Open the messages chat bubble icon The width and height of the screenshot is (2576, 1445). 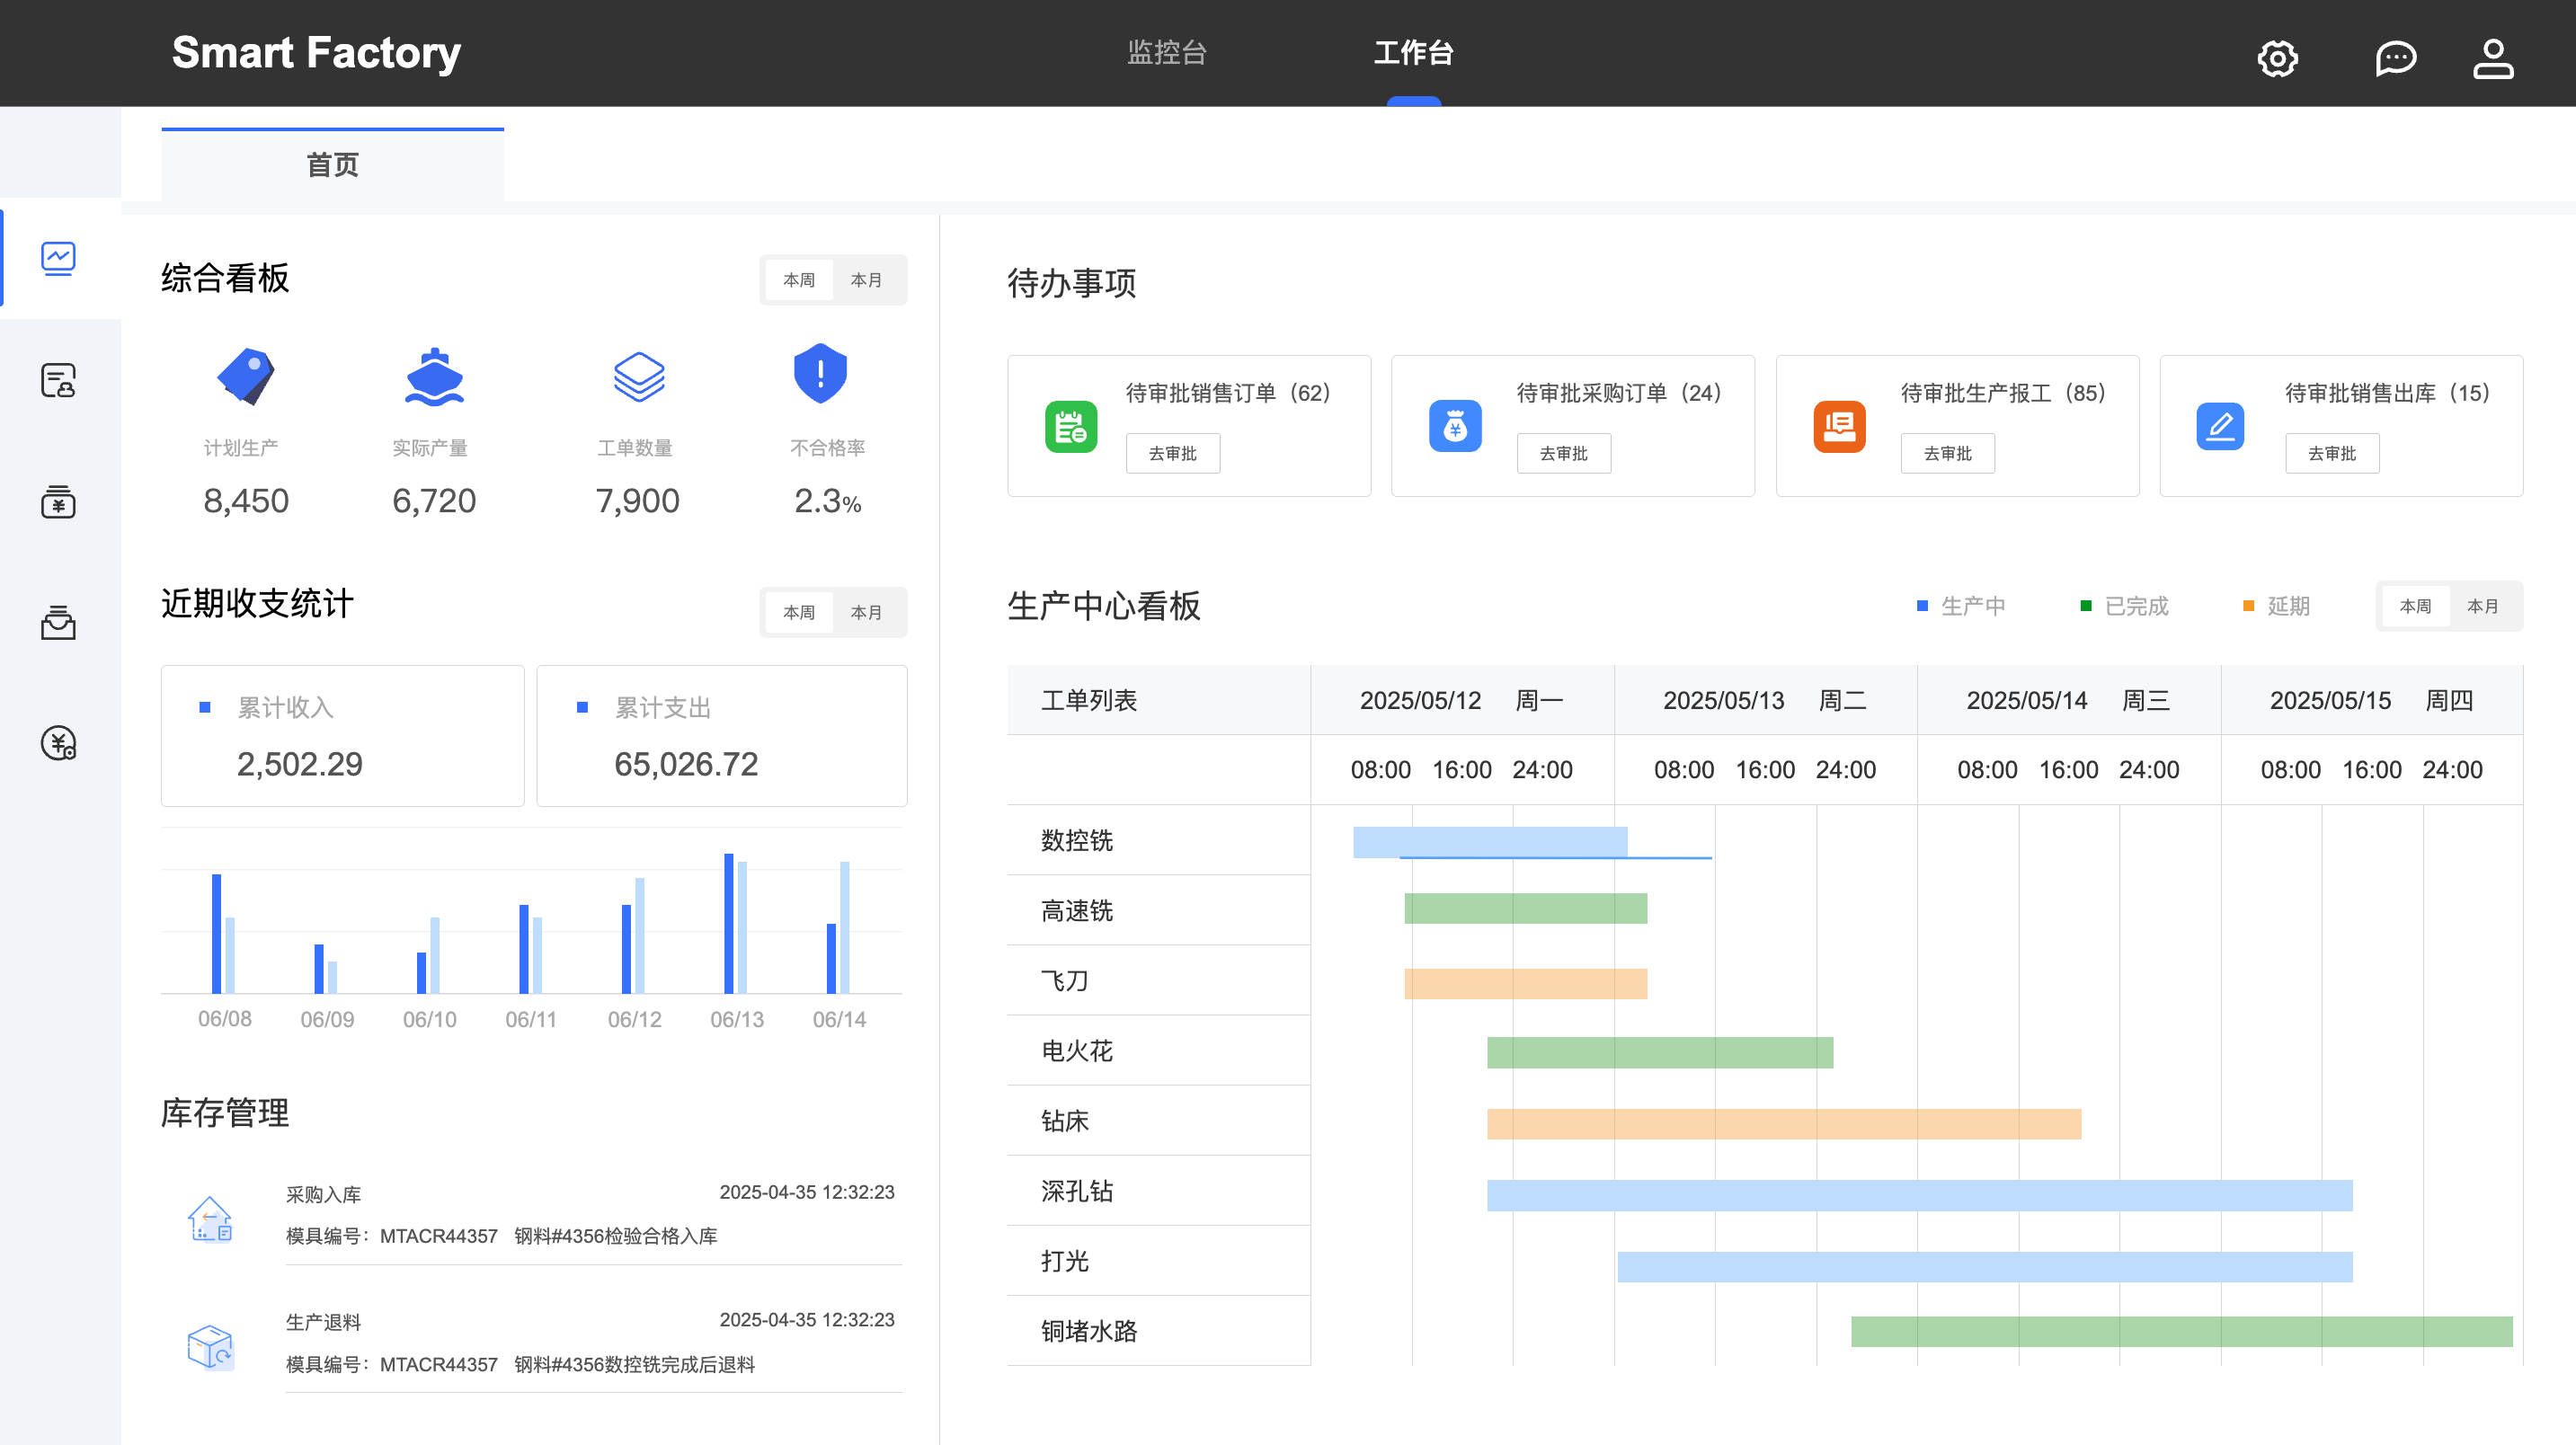pos(2395,58)
